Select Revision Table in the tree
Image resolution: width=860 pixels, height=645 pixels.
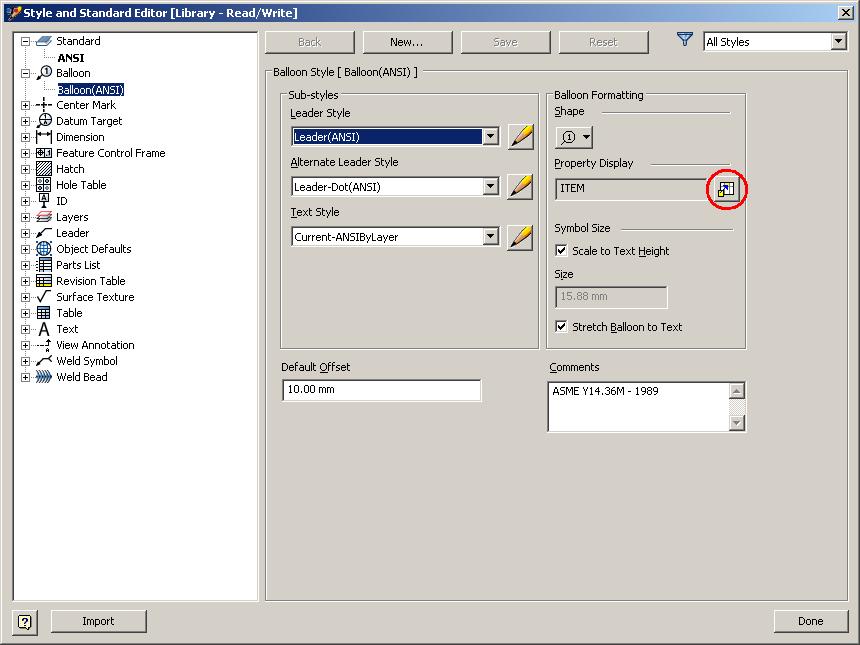tap(90, 281)
